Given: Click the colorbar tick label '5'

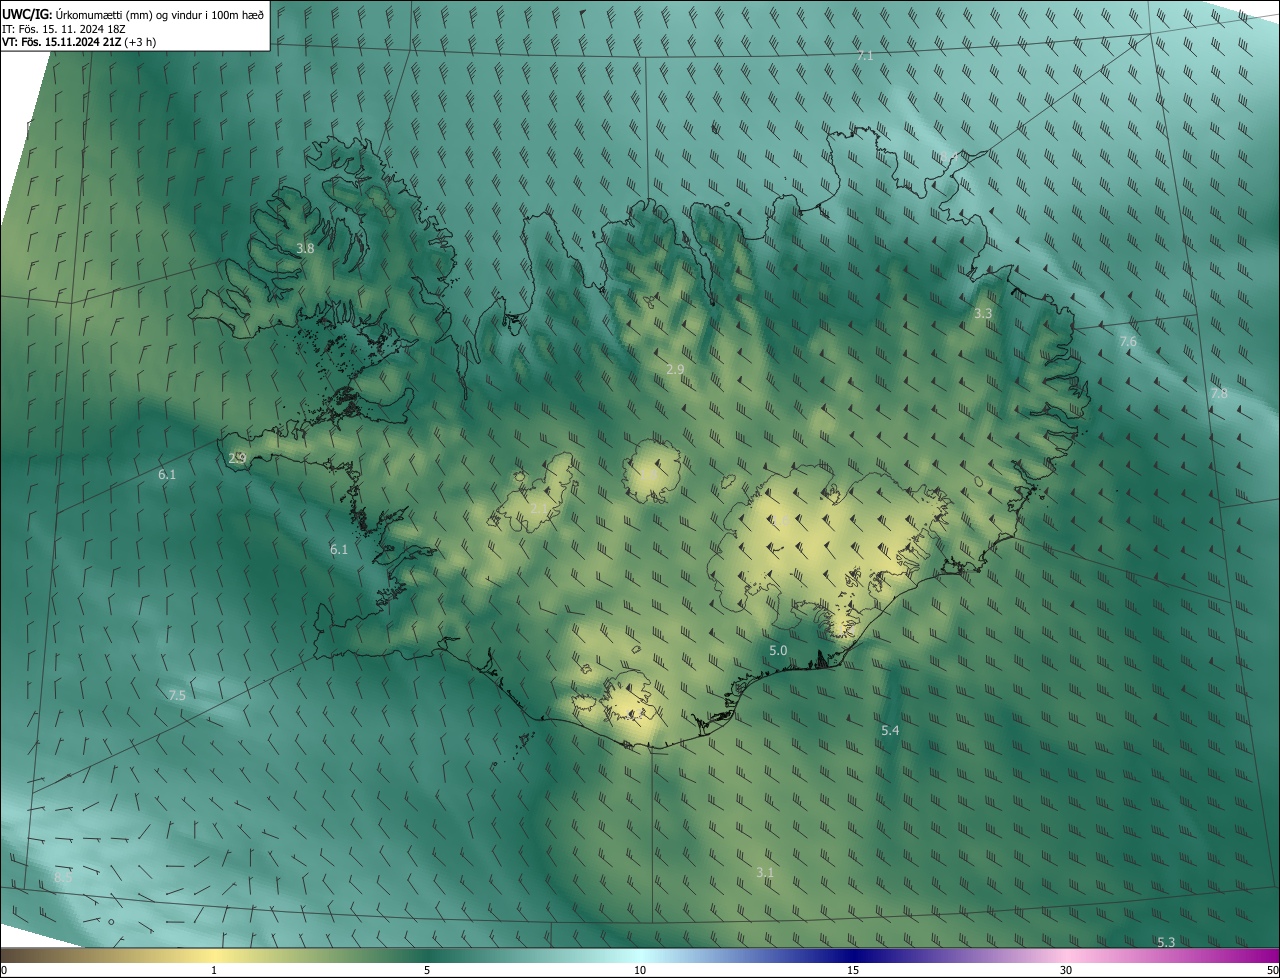Looking at the screenshot, I should click(427, 970).
